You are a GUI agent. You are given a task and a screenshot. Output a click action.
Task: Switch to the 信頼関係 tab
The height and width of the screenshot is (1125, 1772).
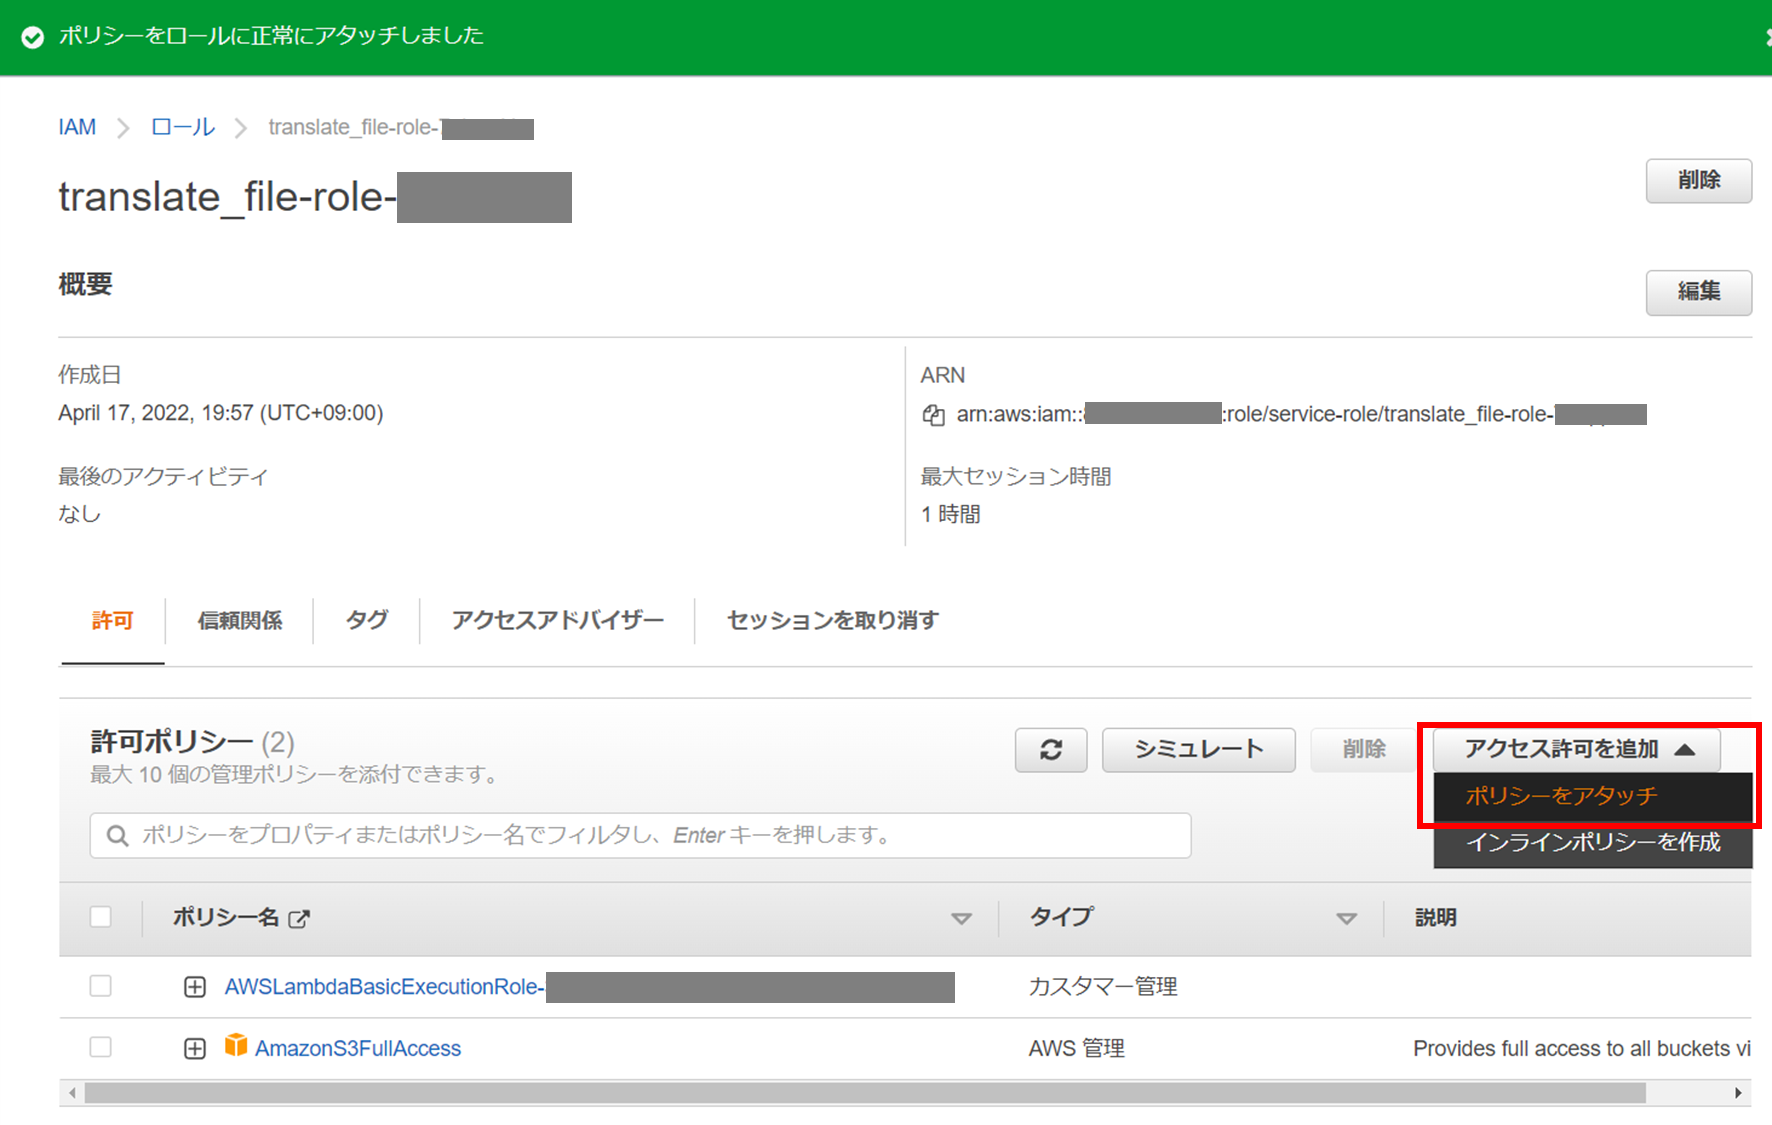[240, 621]
